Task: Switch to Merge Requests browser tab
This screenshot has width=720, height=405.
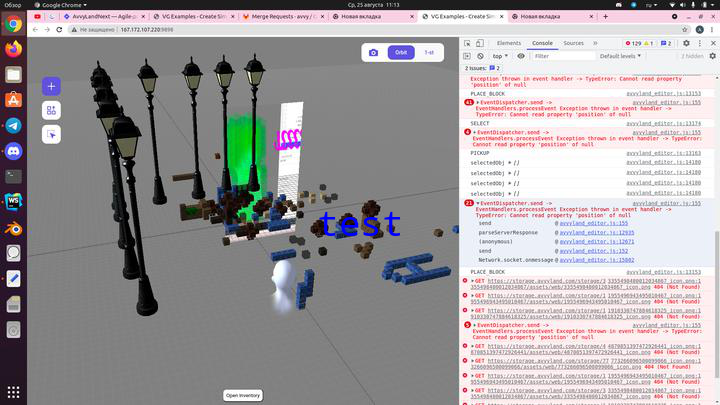Action: (x=283, y=16)
